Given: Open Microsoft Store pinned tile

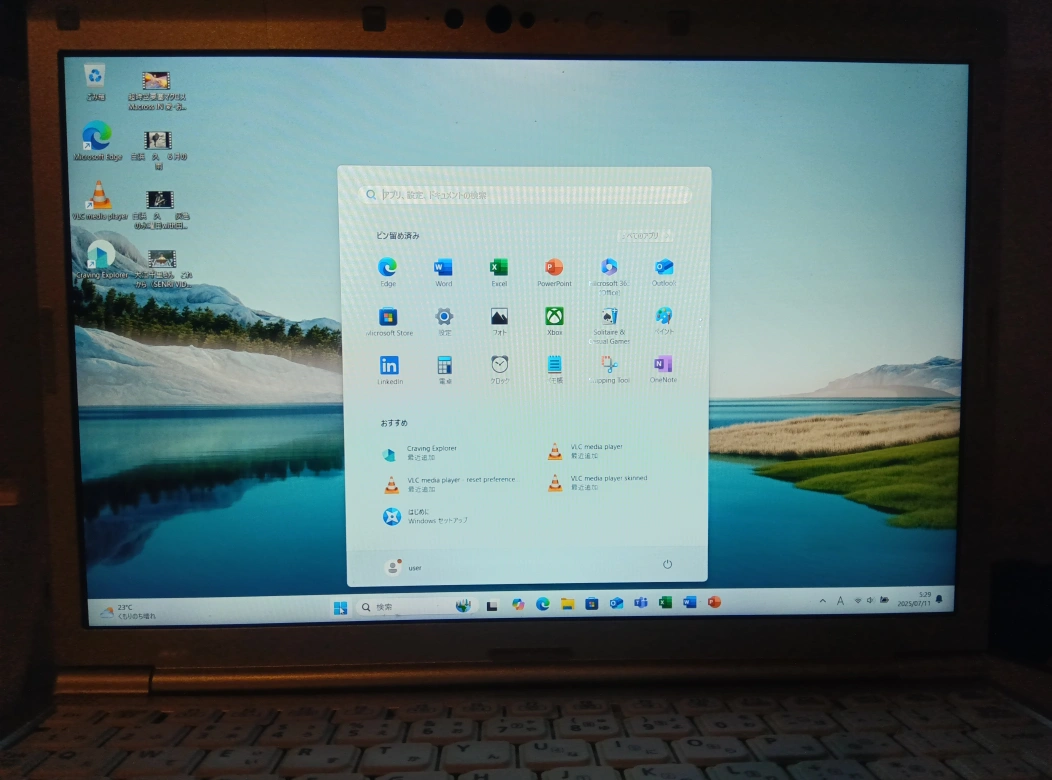Looking at the screenshot, I should tap(388, 317).
